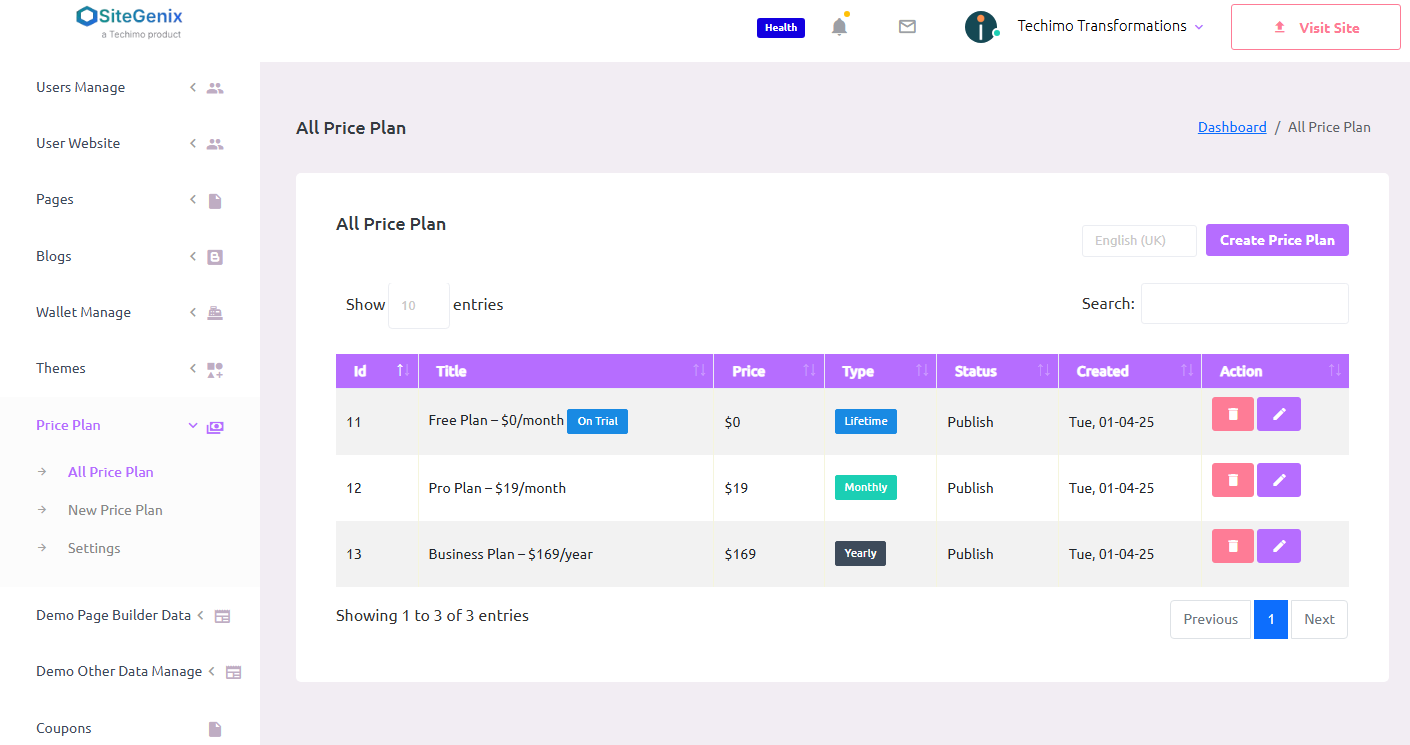
Task: Select the Price Plan money icon
Action: point(215,426)
